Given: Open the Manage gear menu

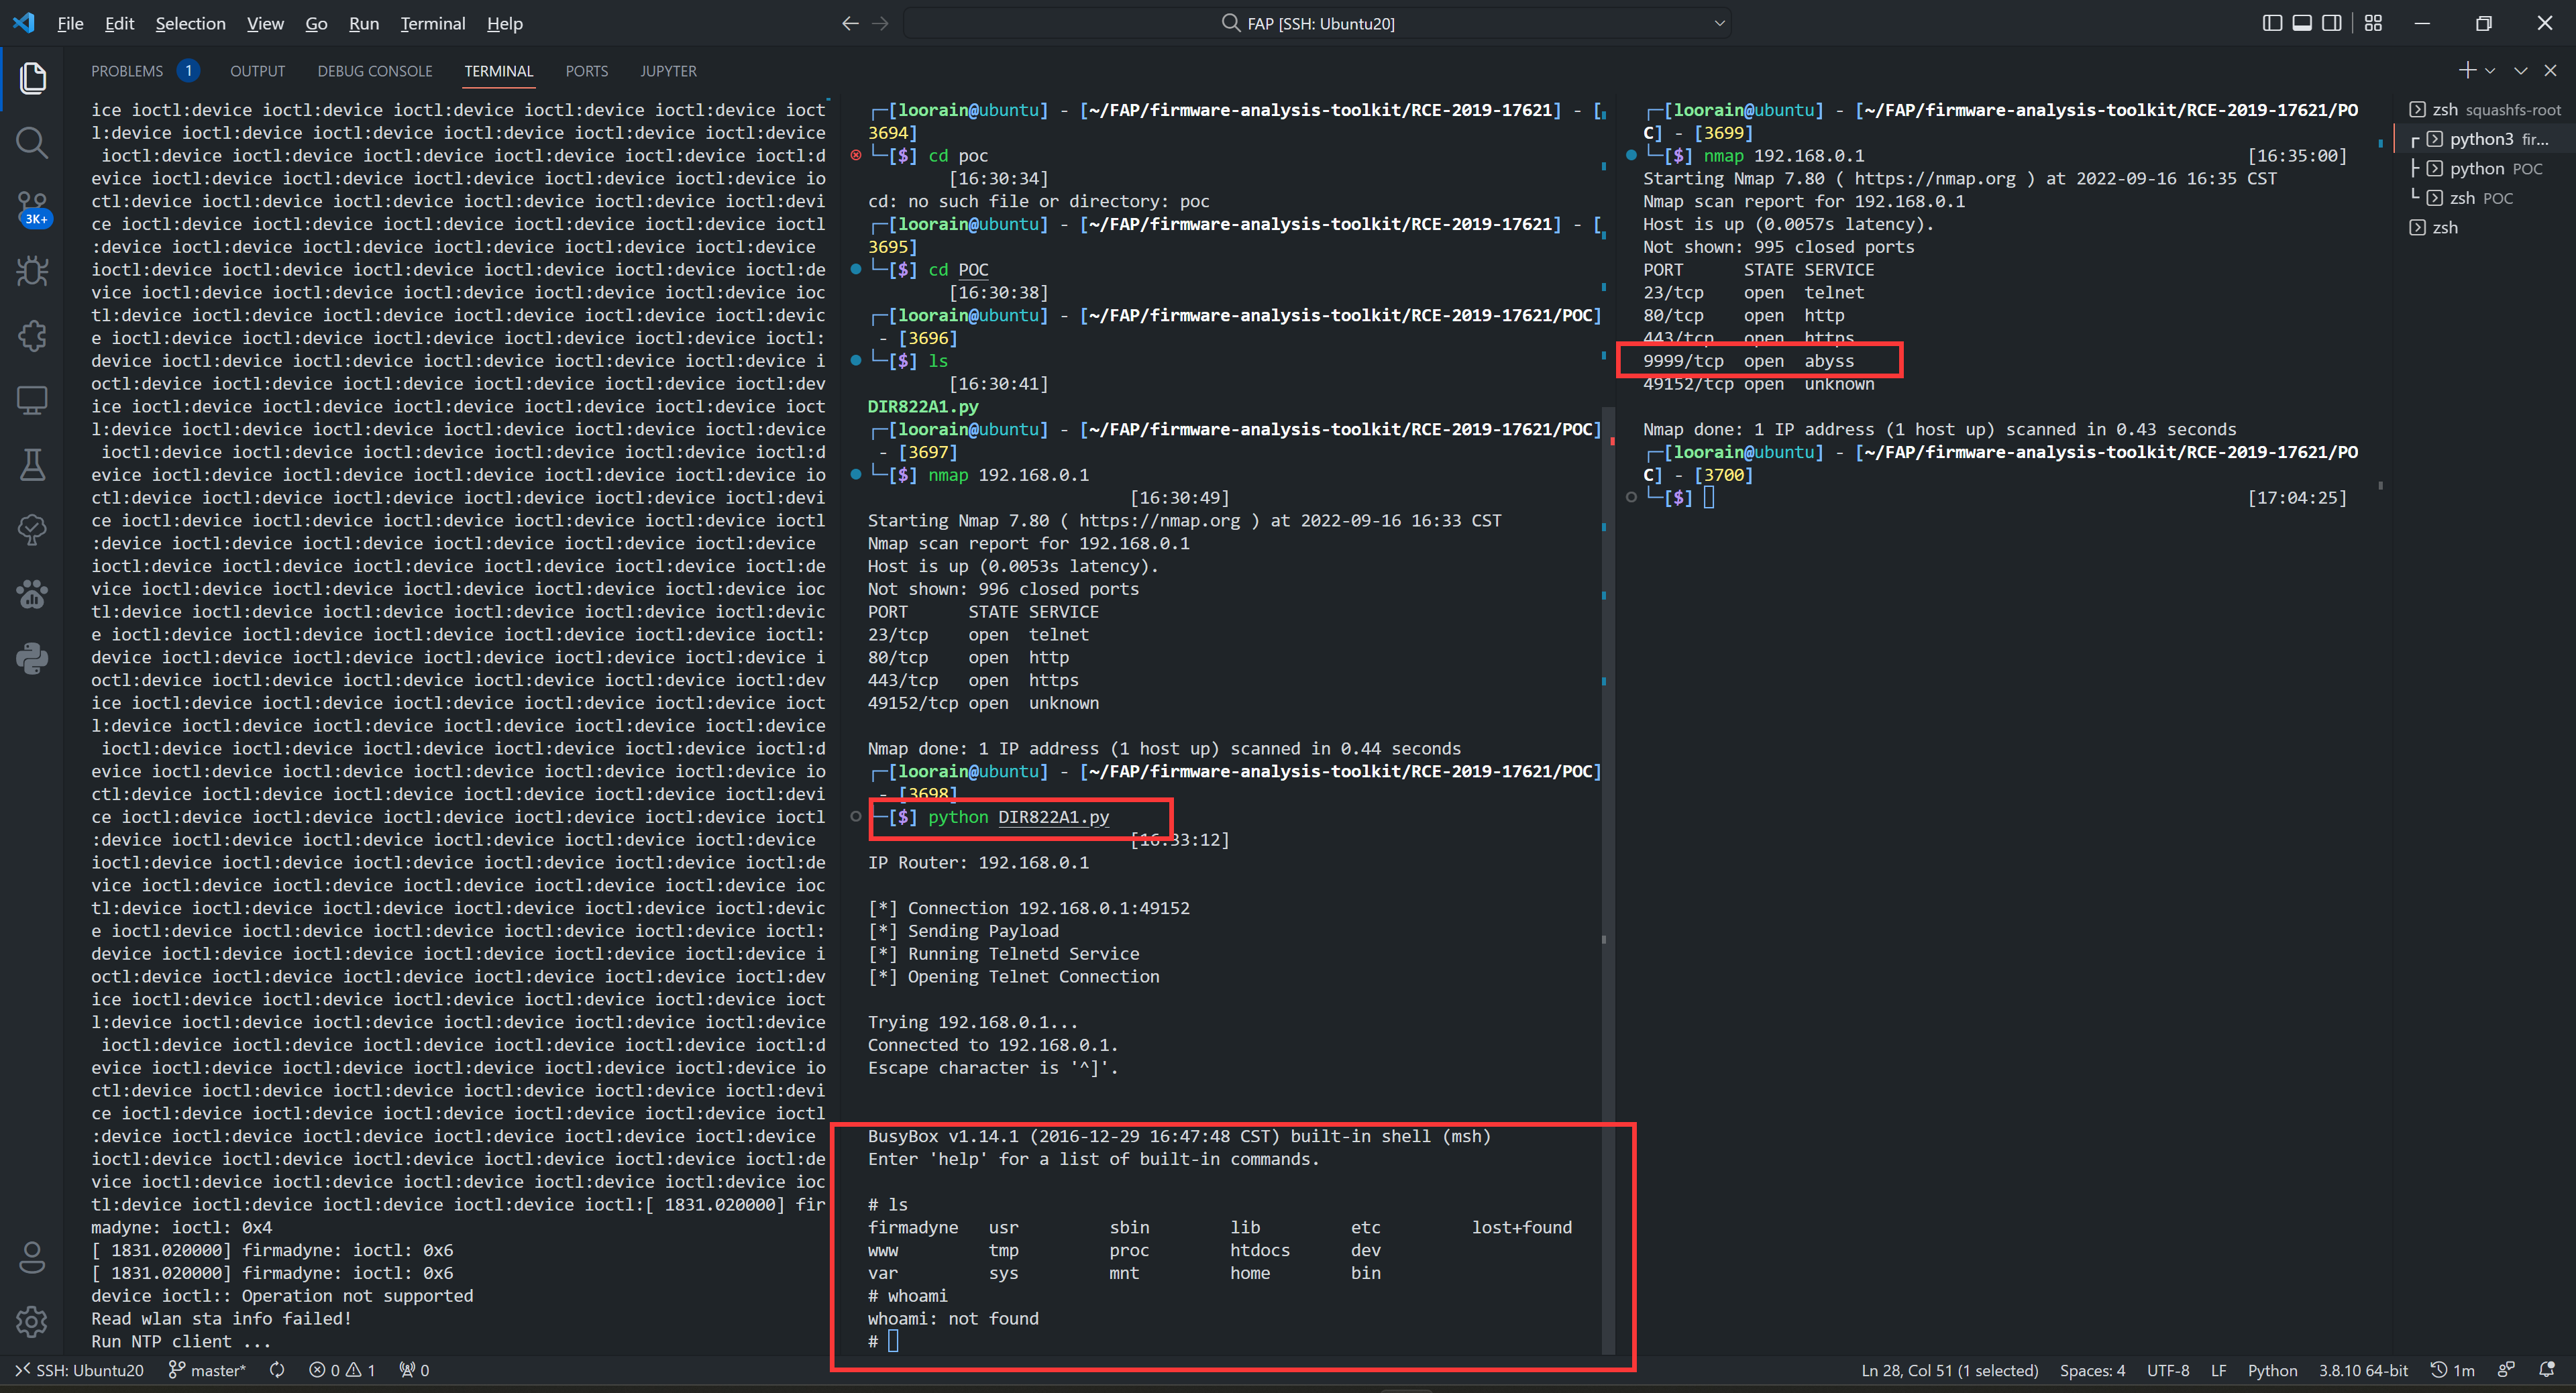Looking at the screenshot, I should [32, 1321].
